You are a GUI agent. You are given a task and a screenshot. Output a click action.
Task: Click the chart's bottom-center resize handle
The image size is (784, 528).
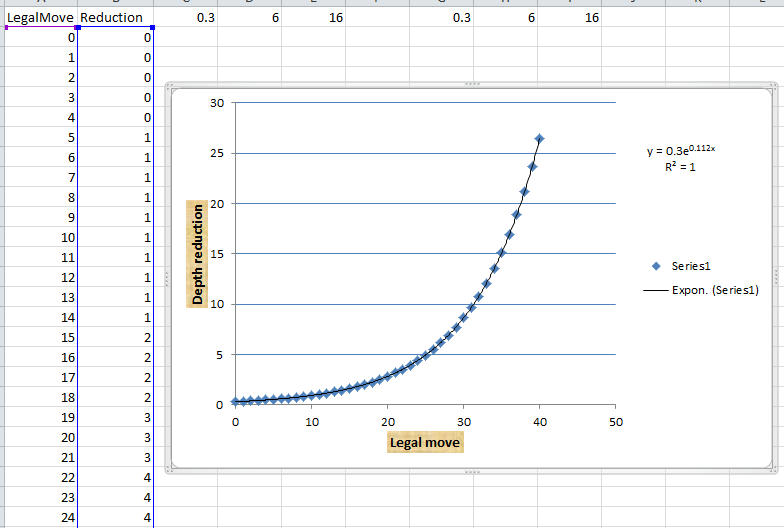472,470
